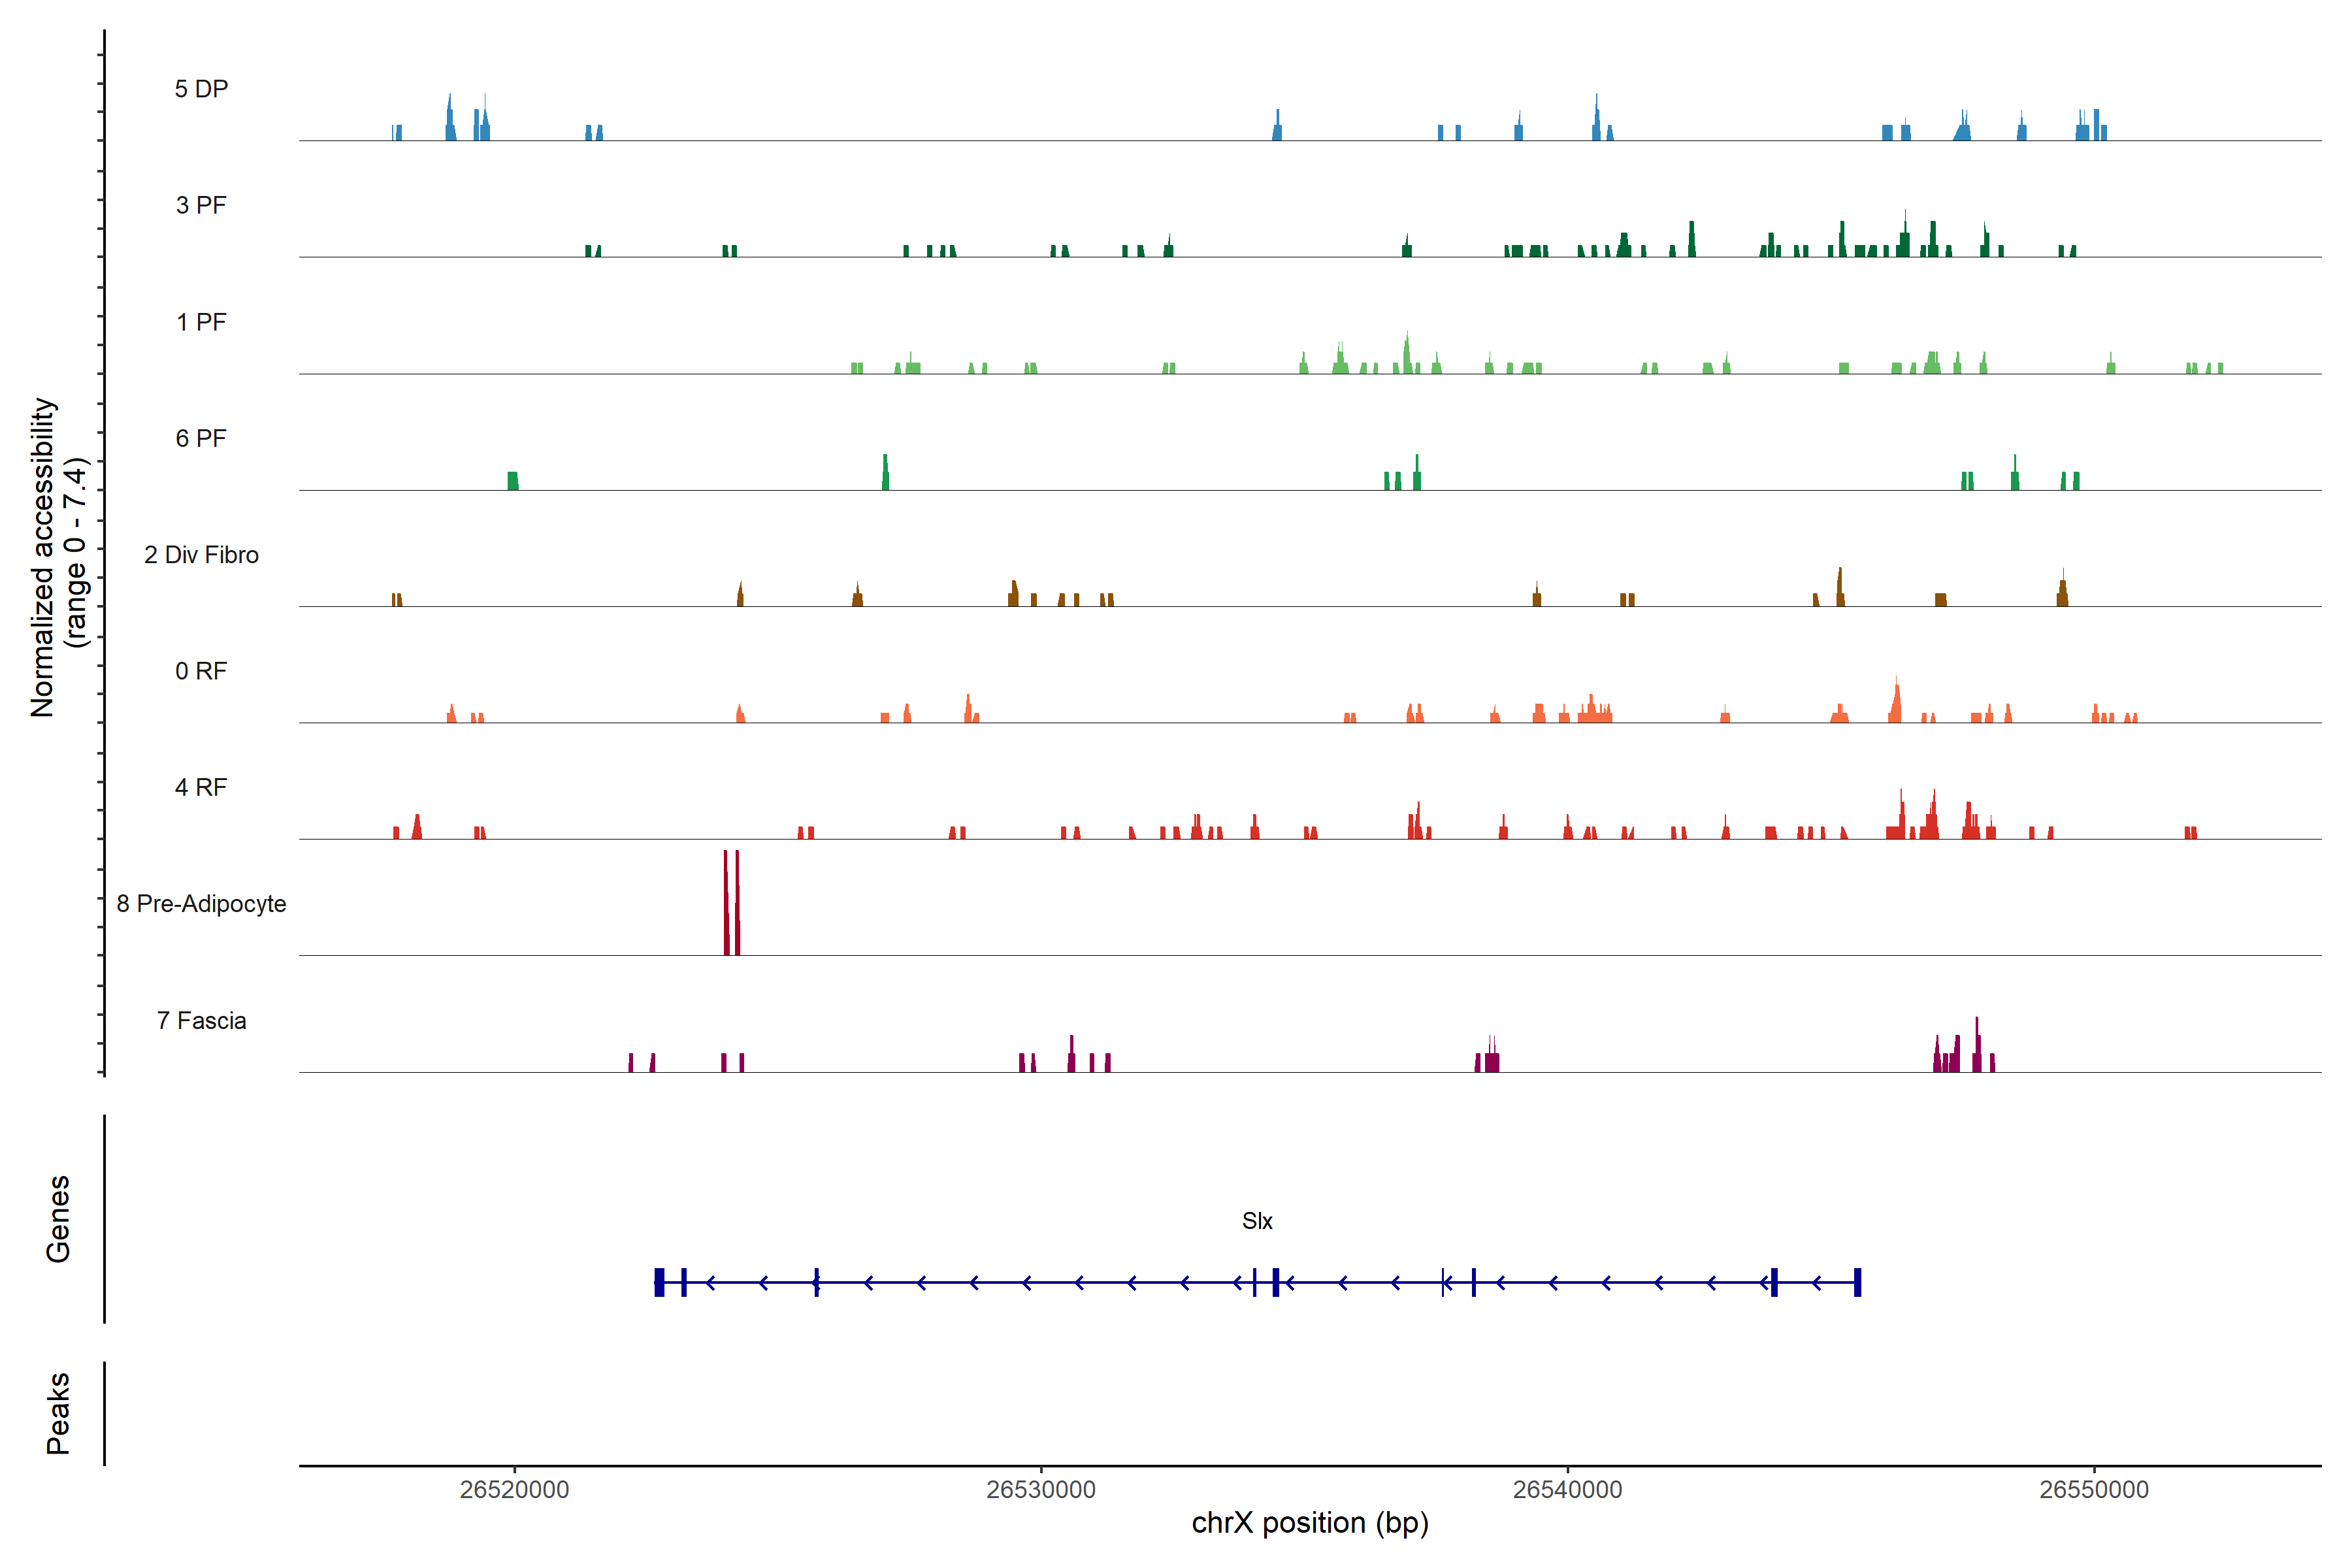Click the 5 DP track label
The image size is (2352, 1568).
click(201, 89)
